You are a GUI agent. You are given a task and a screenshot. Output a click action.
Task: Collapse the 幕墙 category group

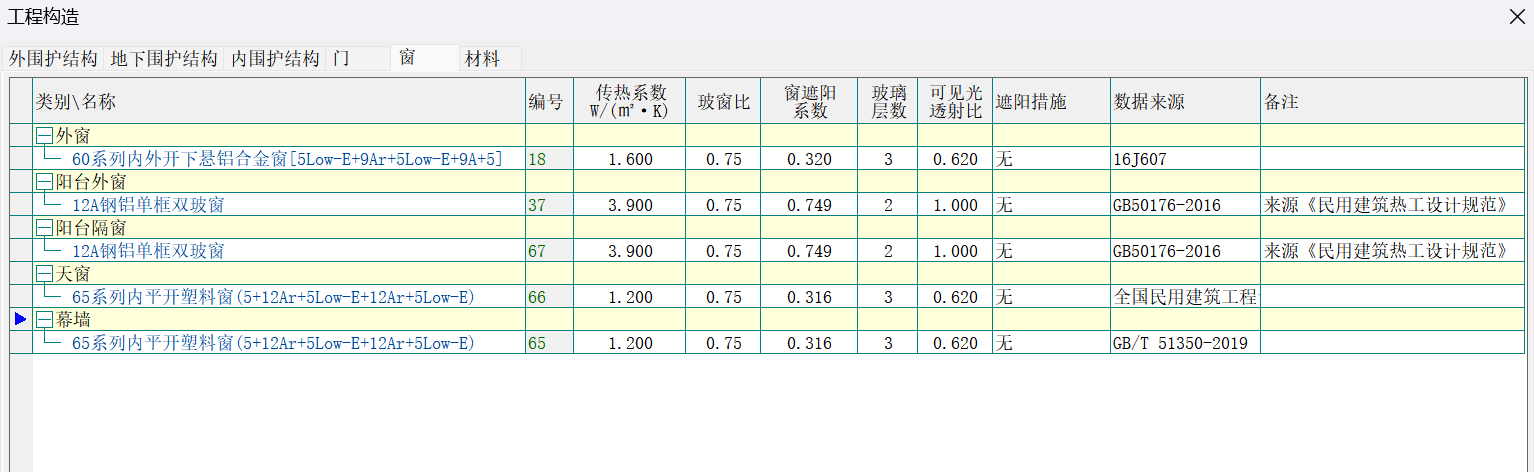(x=44, y=320)
